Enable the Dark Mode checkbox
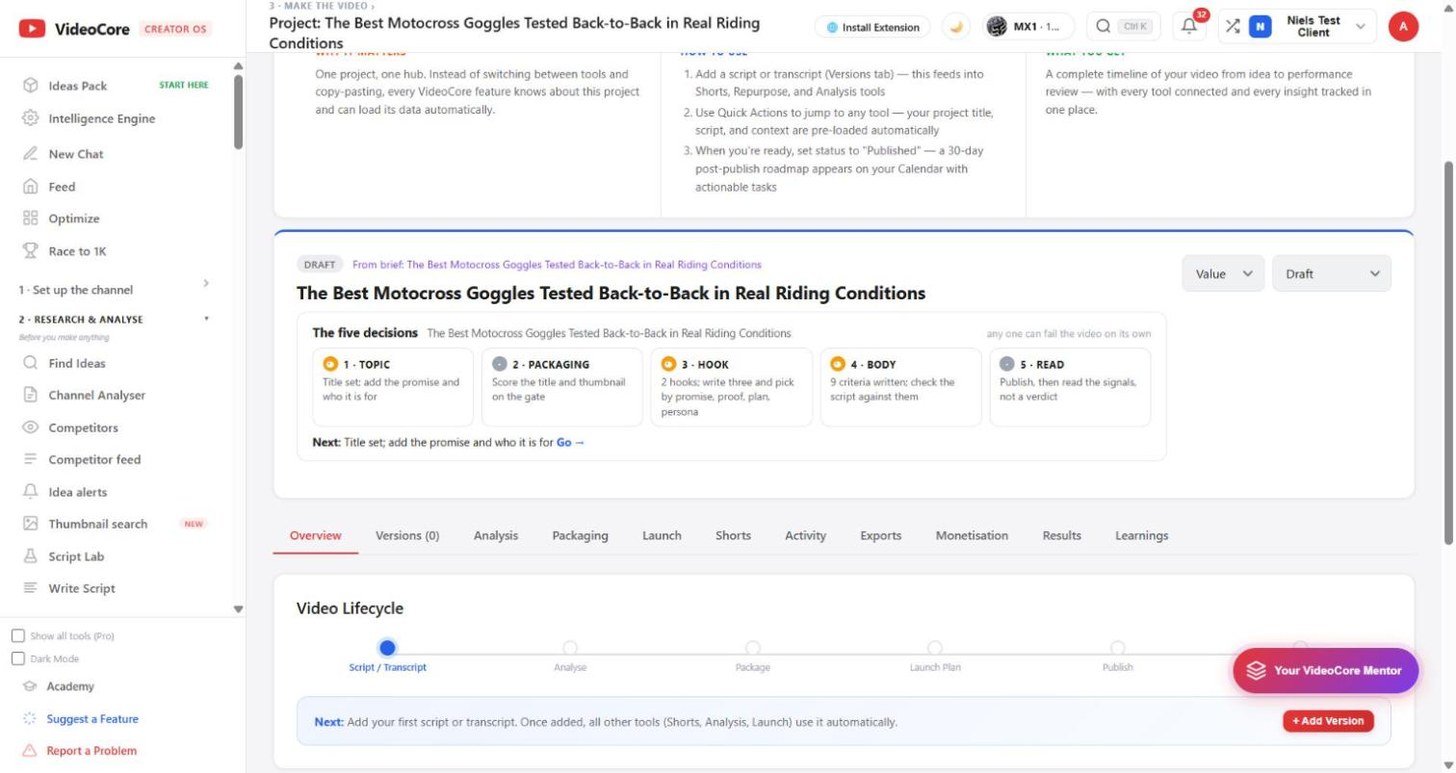This screenshot has width=1456, height=773. point(18,659)
